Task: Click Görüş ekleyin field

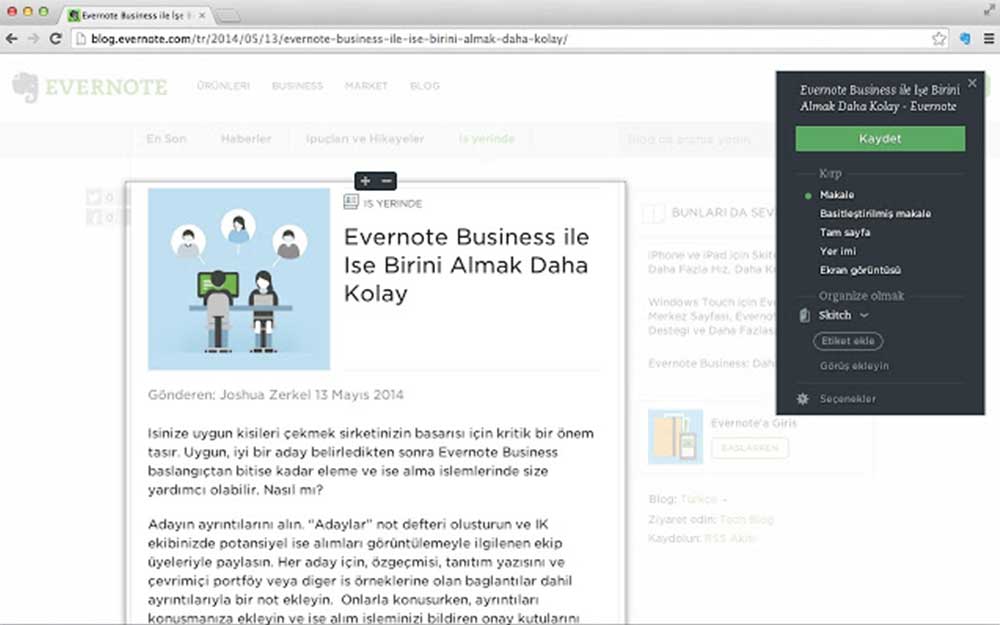Action: (855, 366)
